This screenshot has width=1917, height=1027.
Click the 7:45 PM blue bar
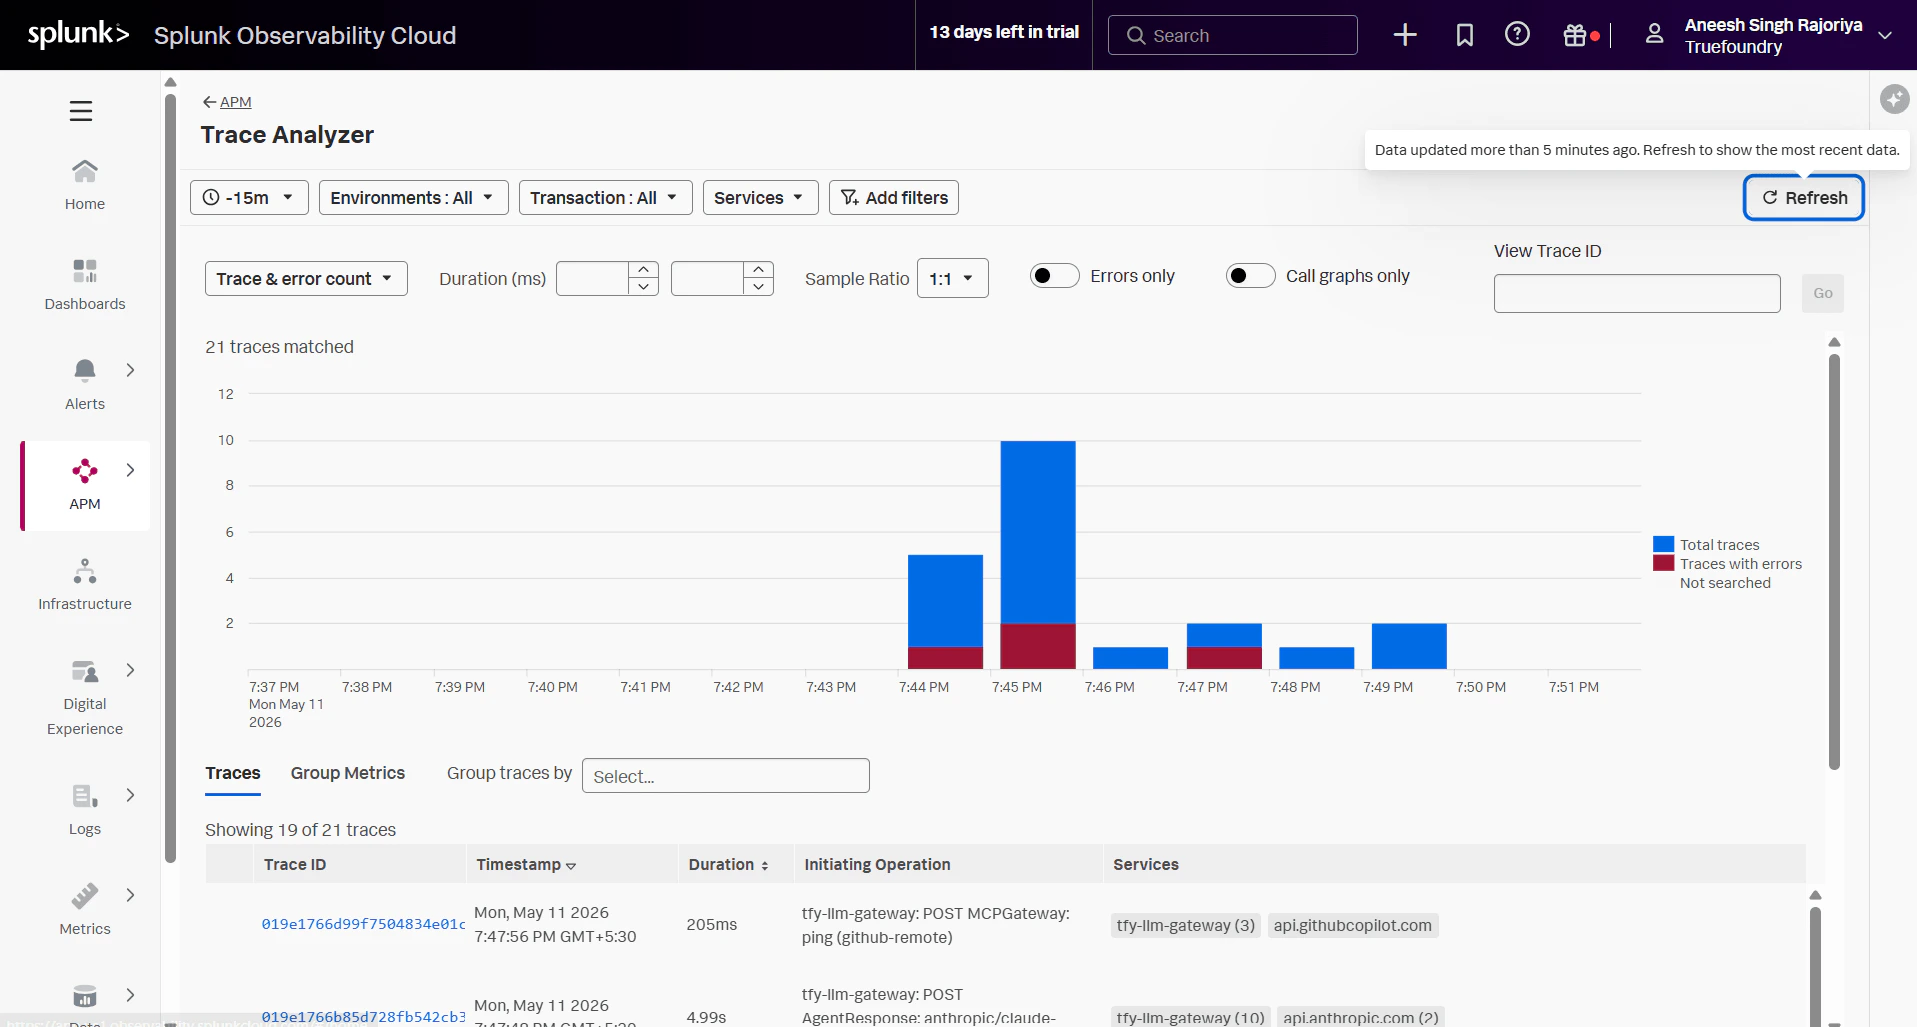pos(1038,532)
